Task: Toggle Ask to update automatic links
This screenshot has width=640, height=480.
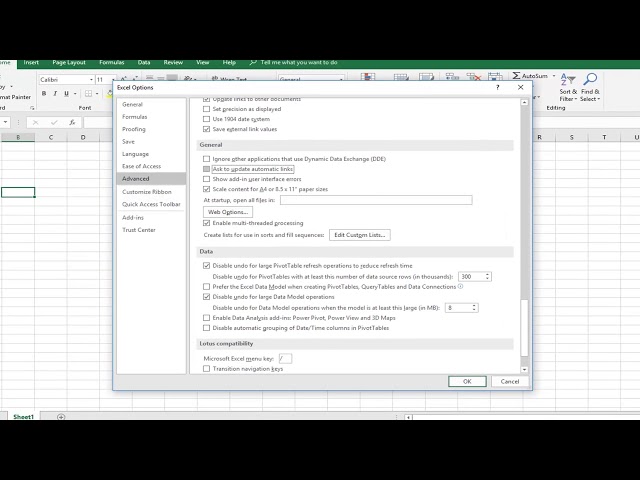Action: pos(207,169)
